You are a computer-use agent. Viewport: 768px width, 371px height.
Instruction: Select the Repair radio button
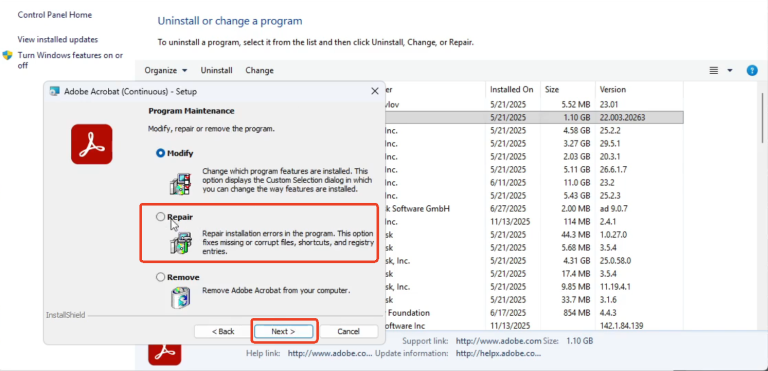point(160,217)
